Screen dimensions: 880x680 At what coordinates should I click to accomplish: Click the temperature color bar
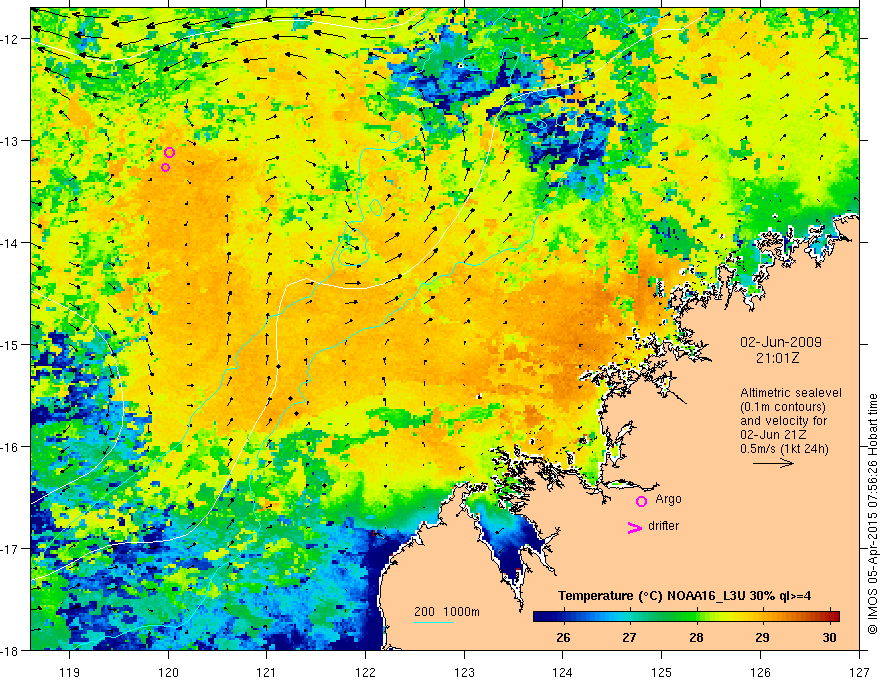point(686,617)
